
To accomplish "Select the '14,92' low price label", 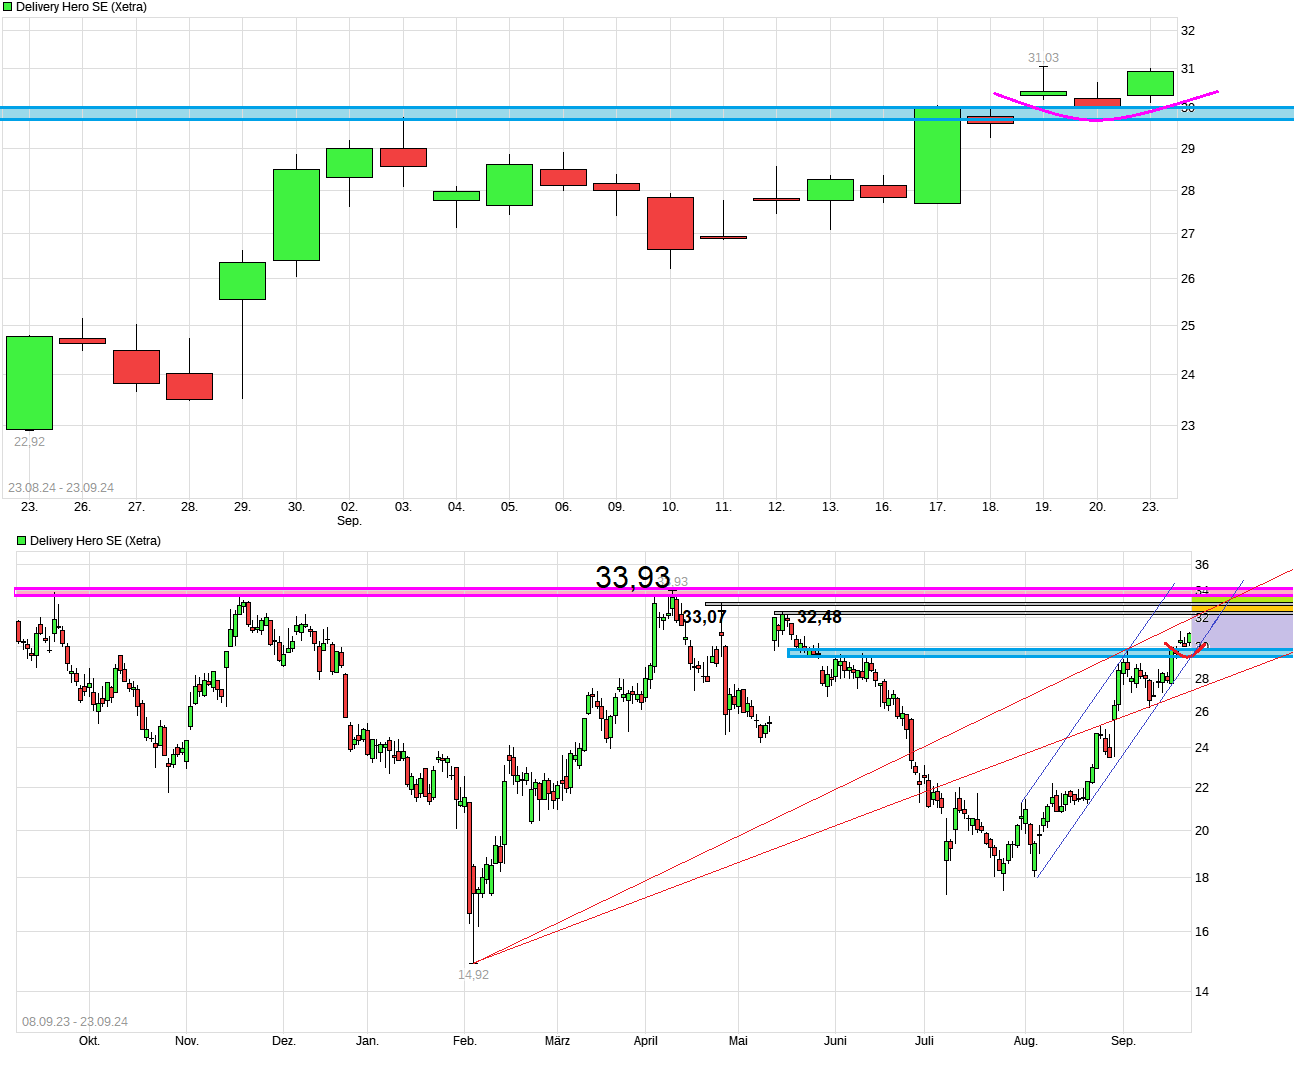I will coord(473,973).
